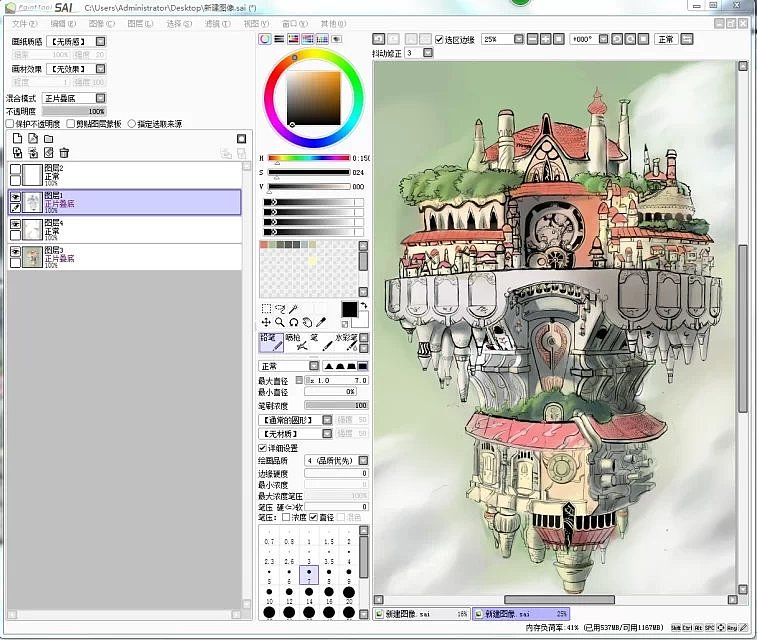
Task: Delete the selected layer with trash icon
Action: tap(64, 153)
